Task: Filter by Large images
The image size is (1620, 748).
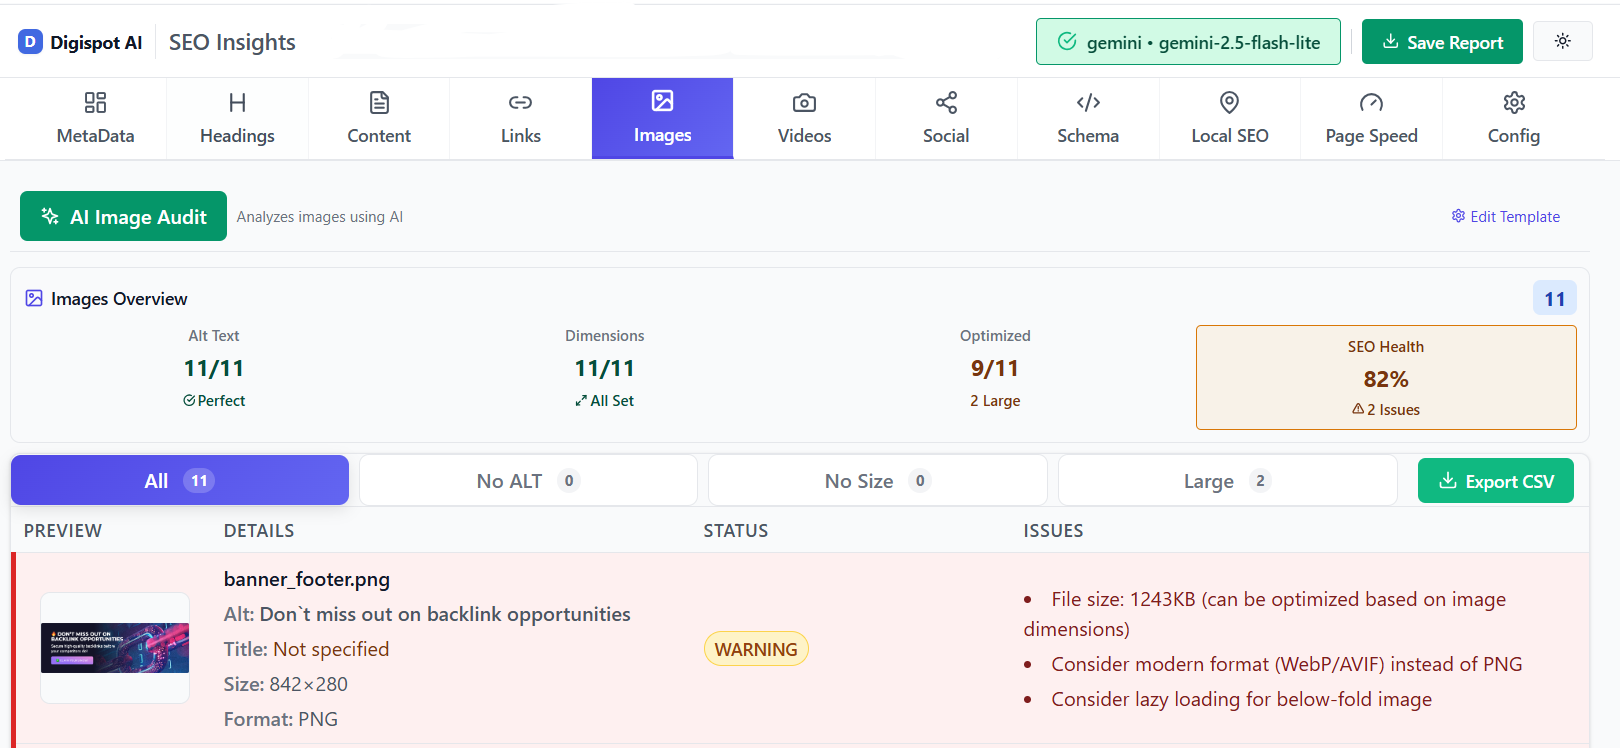Action: (x=1227, y=480)
